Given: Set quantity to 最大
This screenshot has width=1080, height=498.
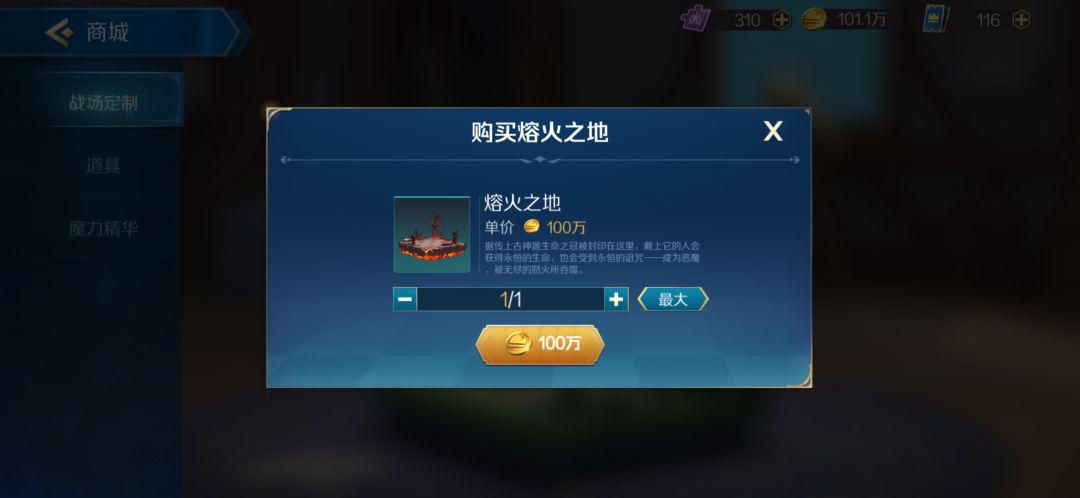Looking at the screenshot, I should (x=673, y=300).
